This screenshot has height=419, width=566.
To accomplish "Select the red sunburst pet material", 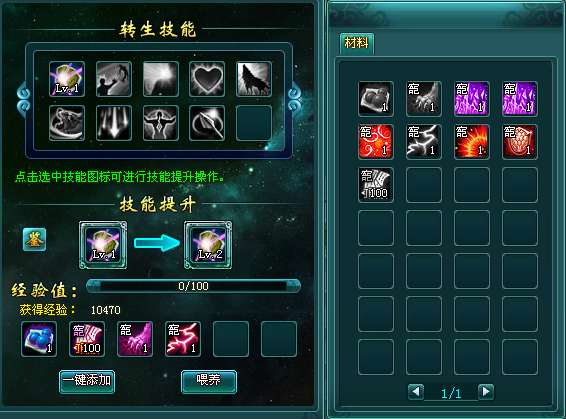I will point(472,142).
